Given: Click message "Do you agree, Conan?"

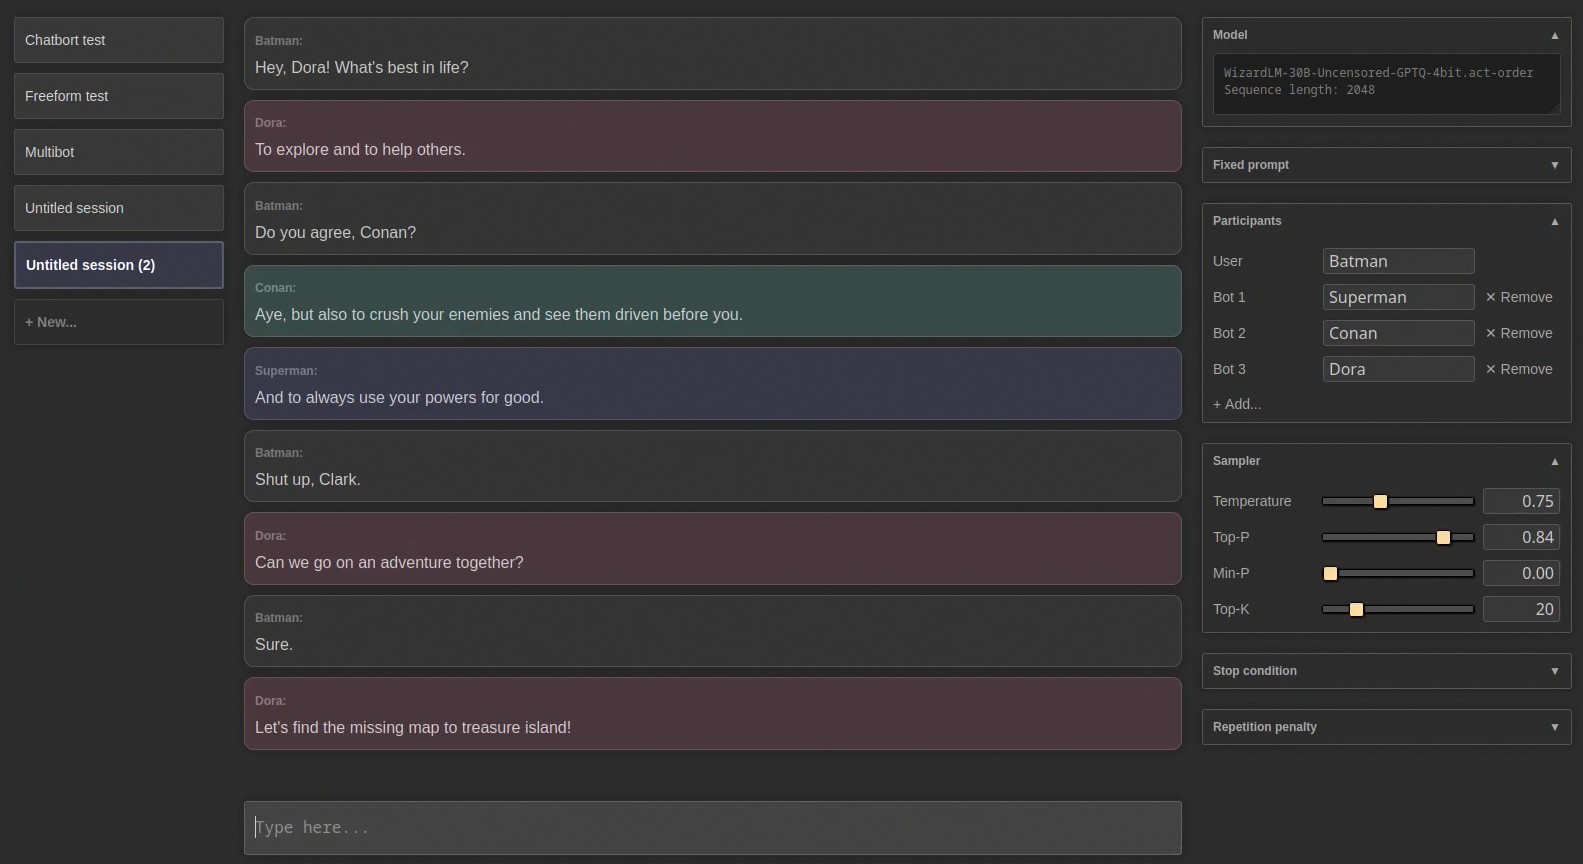Looking at the screenshot, I should click(713, 219).
